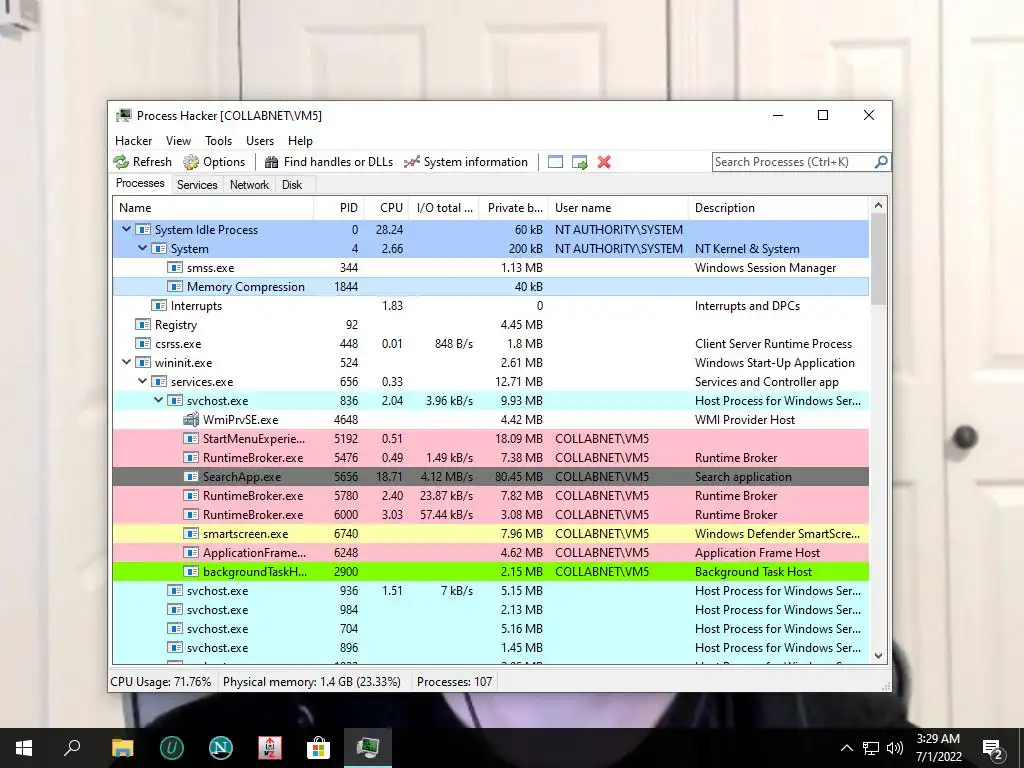The height and width of the screenshot is (768, 1024).
Task: Select svchost.exe with PID 704
Action: (490, 628)
